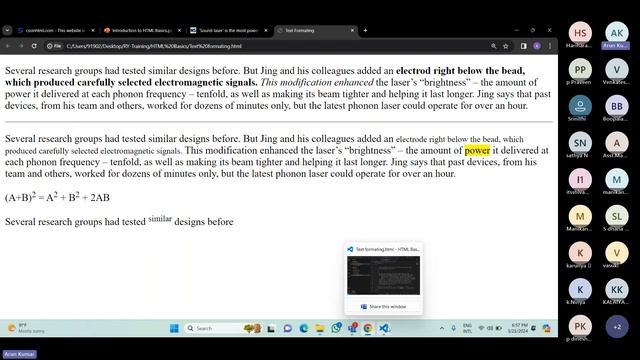This screenshot has height=360, width=640.
Task: Open the Chrome three-dot menu
Action: point(550,46)
